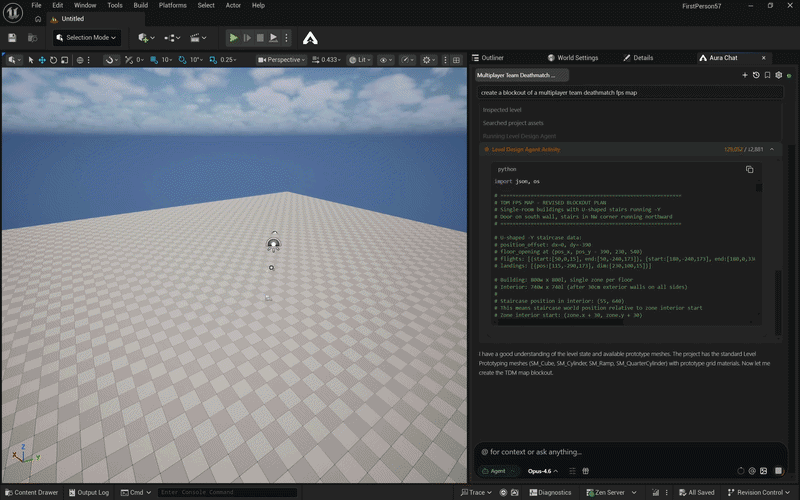The image size is (800, 500).
Task: Toggle scale snapping in viewport toolbar
Action: click(212, 59)
